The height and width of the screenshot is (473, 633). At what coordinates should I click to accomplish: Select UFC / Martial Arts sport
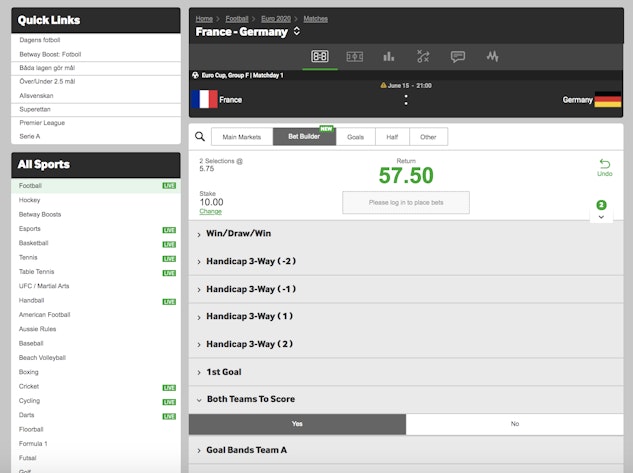(x=96, y=286)
